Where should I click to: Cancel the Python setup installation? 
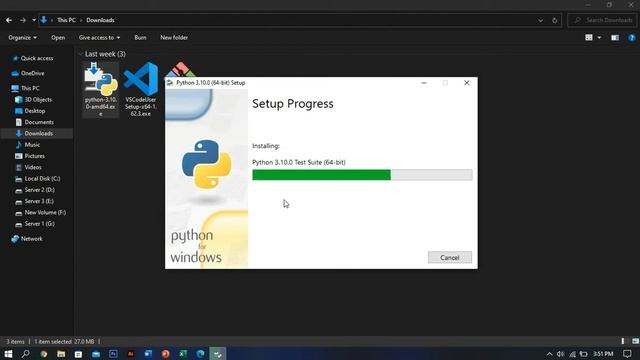[x=449, y=258]
